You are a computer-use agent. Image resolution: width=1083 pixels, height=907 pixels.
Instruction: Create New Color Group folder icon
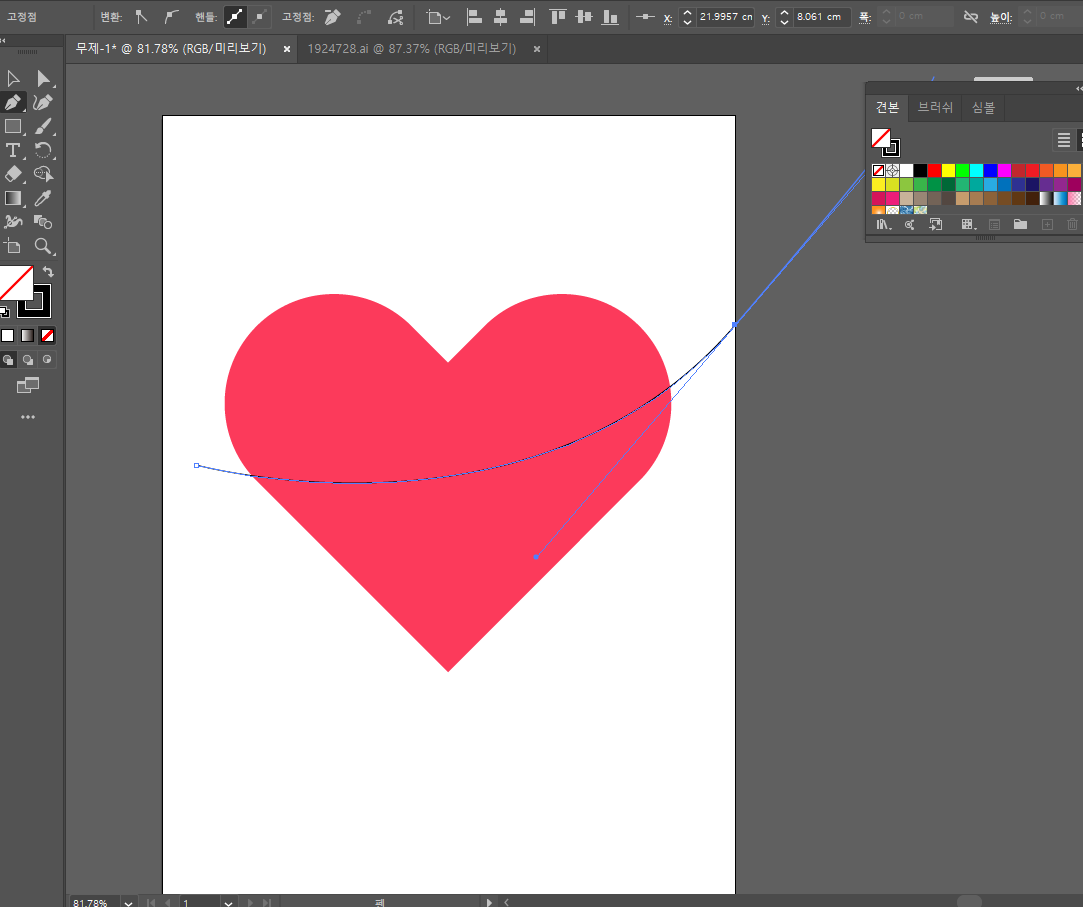click(x=1020, y=225)
